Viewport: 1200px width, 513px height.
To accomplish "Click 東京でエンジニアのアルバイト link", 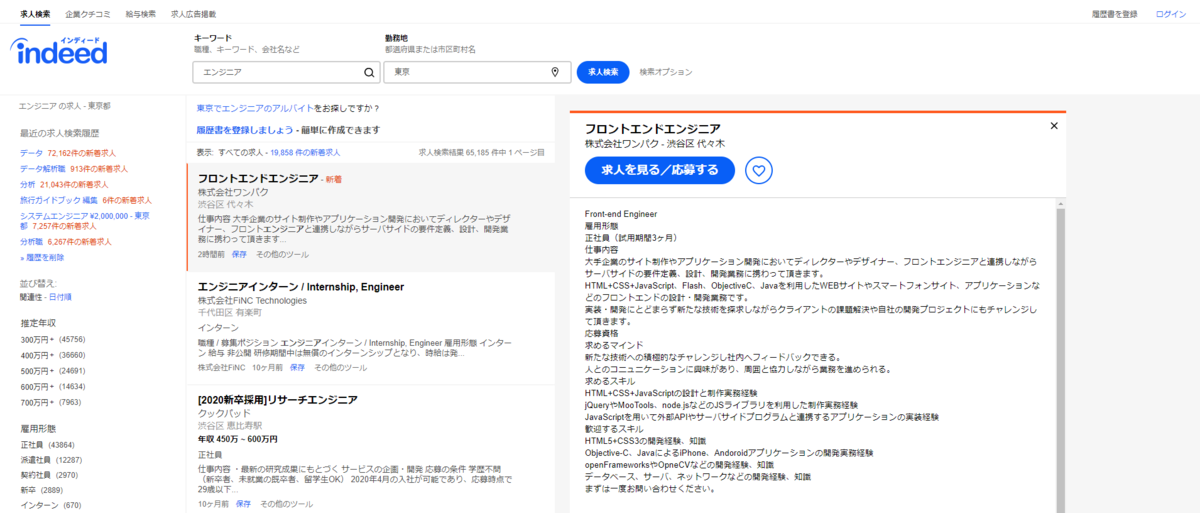I will coord(255,108).
